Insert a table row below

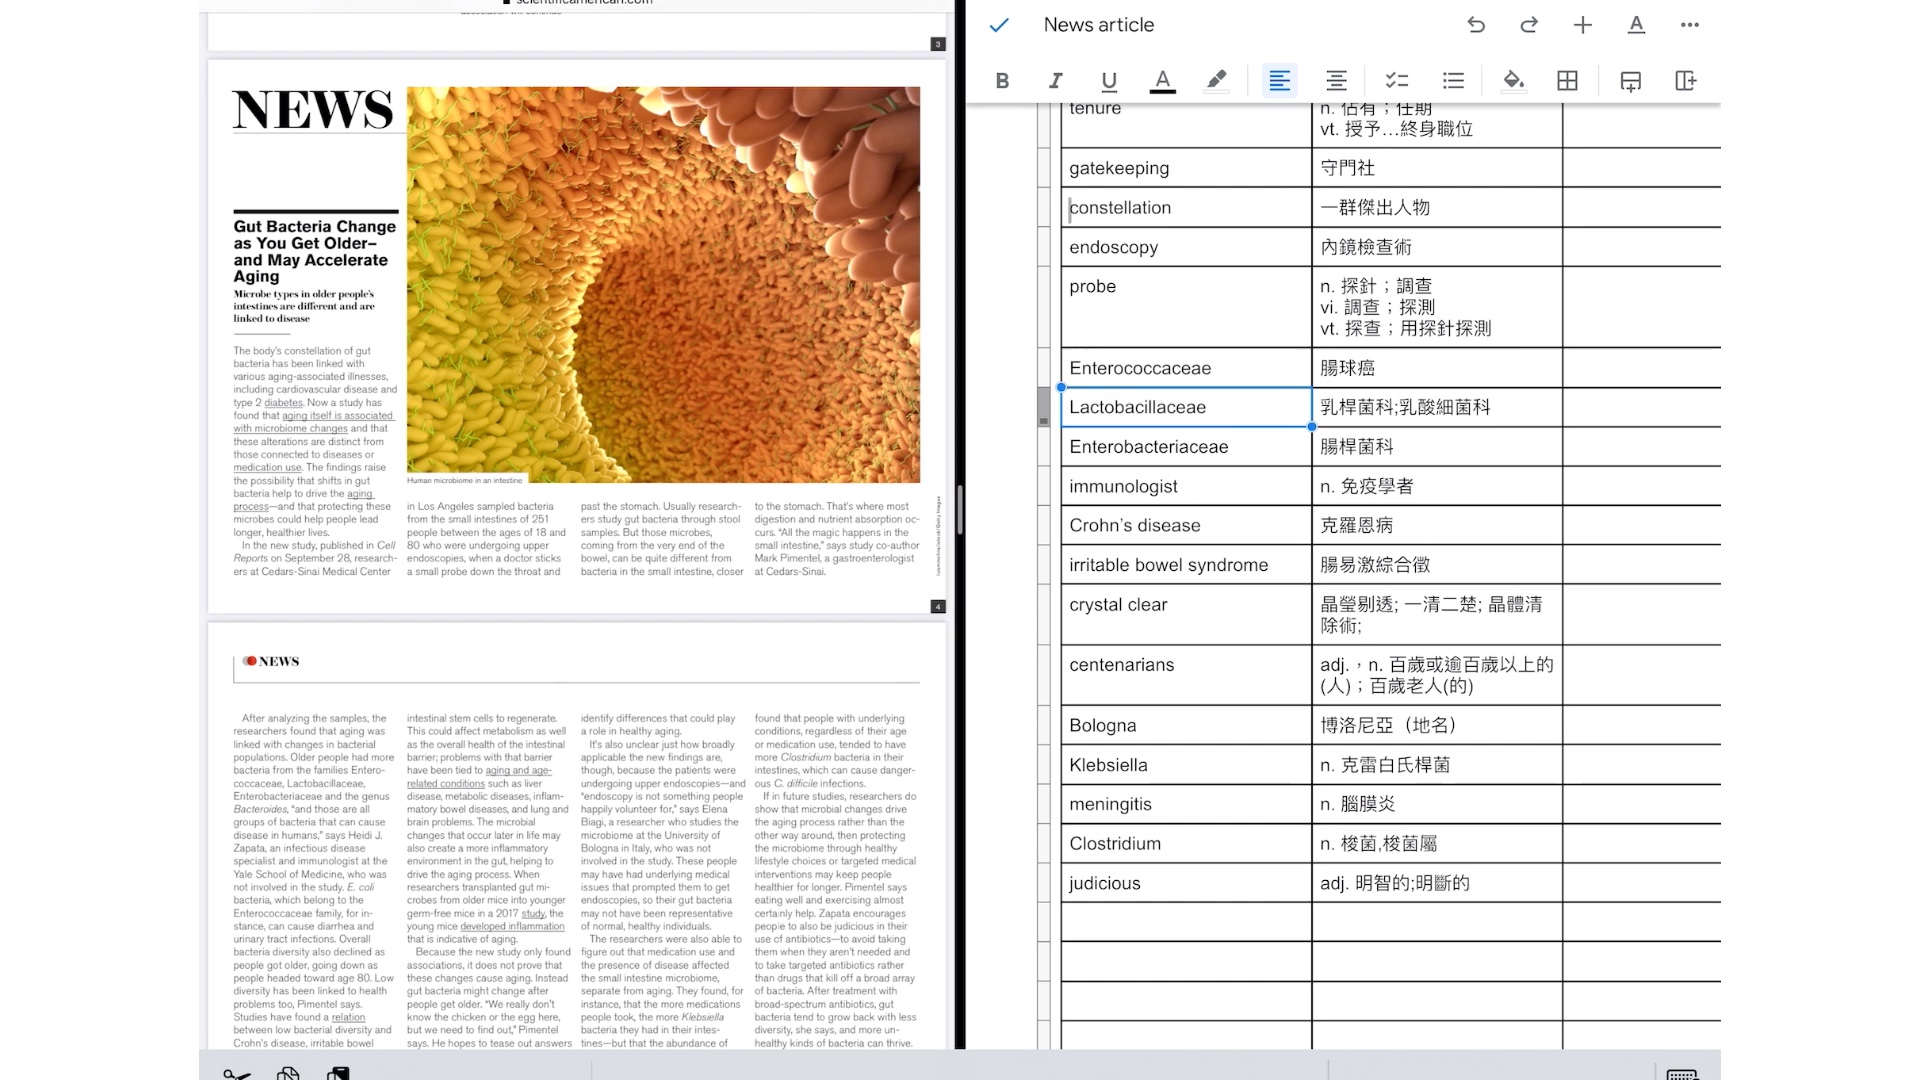click(x=1631, y=81)
